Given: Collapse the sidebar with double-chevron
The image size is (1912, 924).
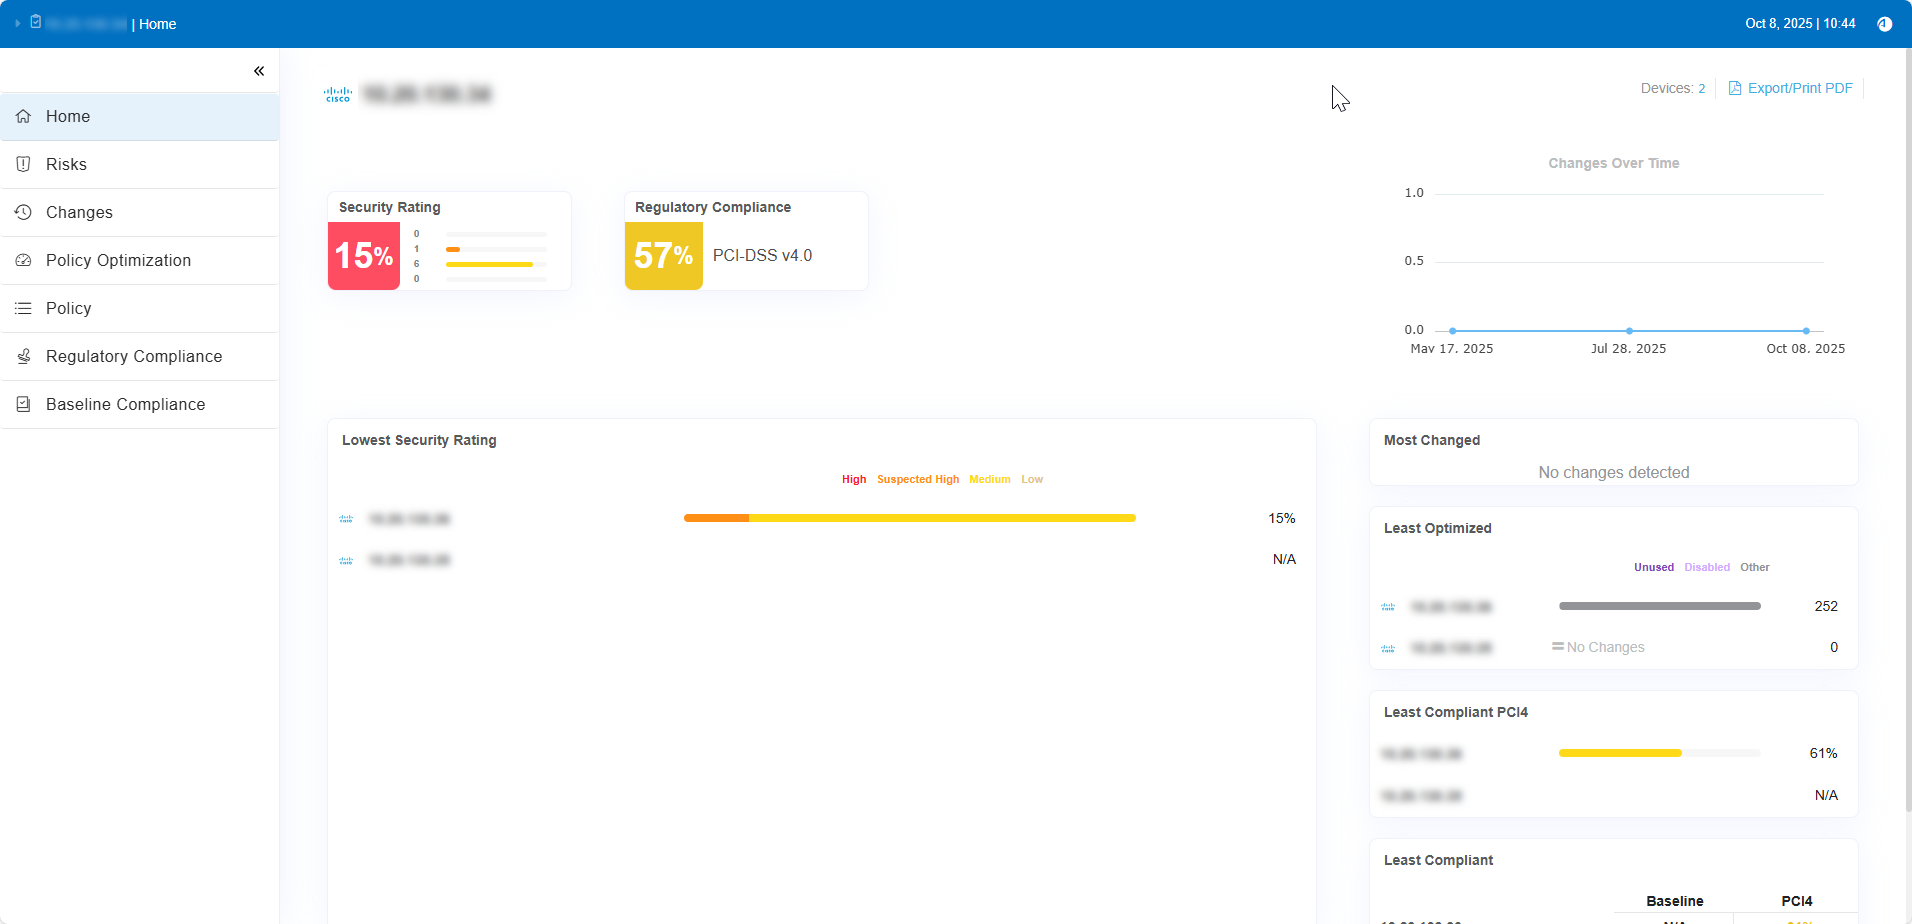Looking at the screenshot, I should (259, 71).
